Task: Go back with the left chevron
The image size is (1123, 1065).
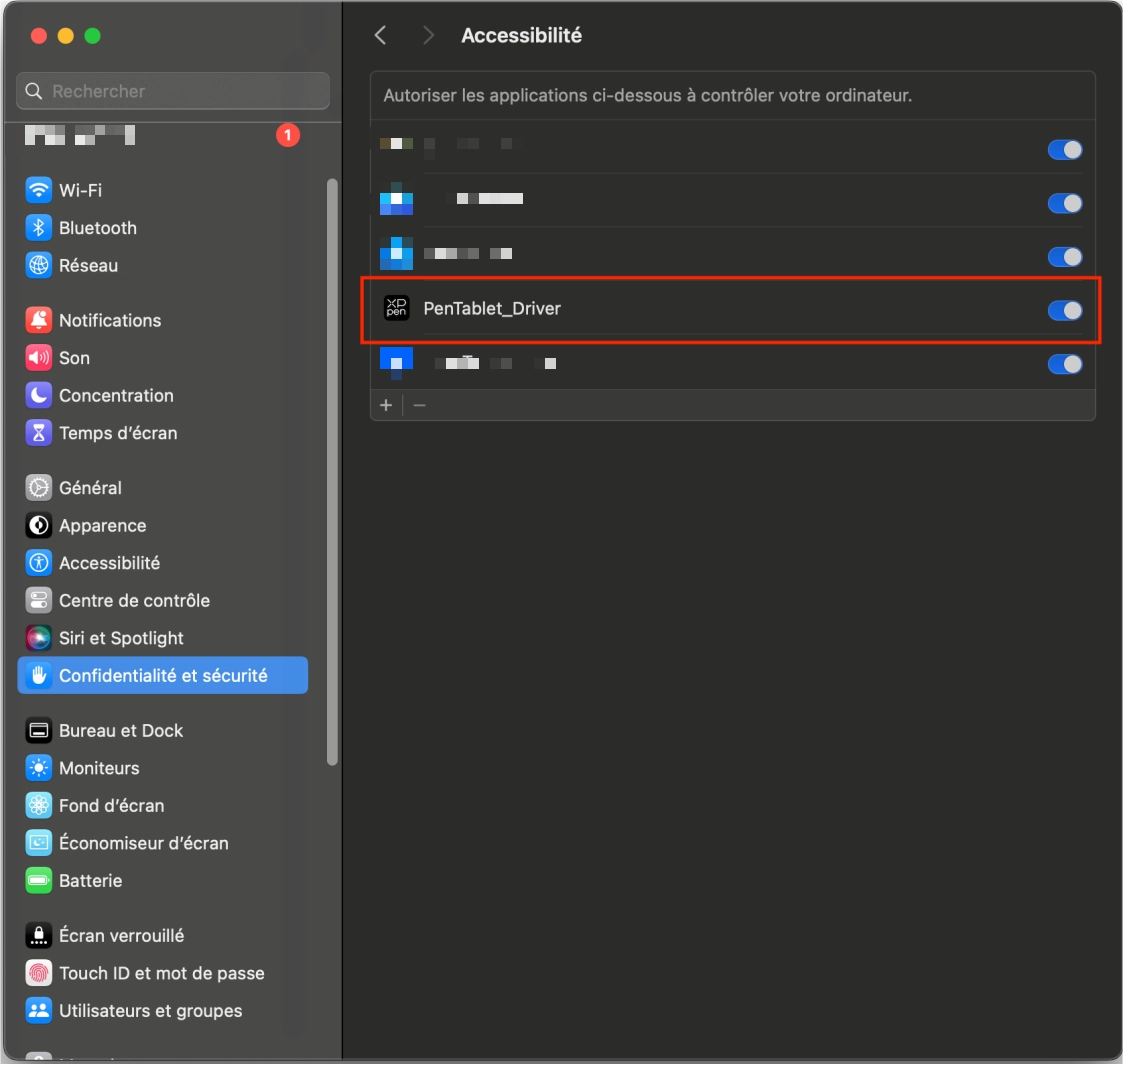Action: pyautogui.click(x=380, y=35)
